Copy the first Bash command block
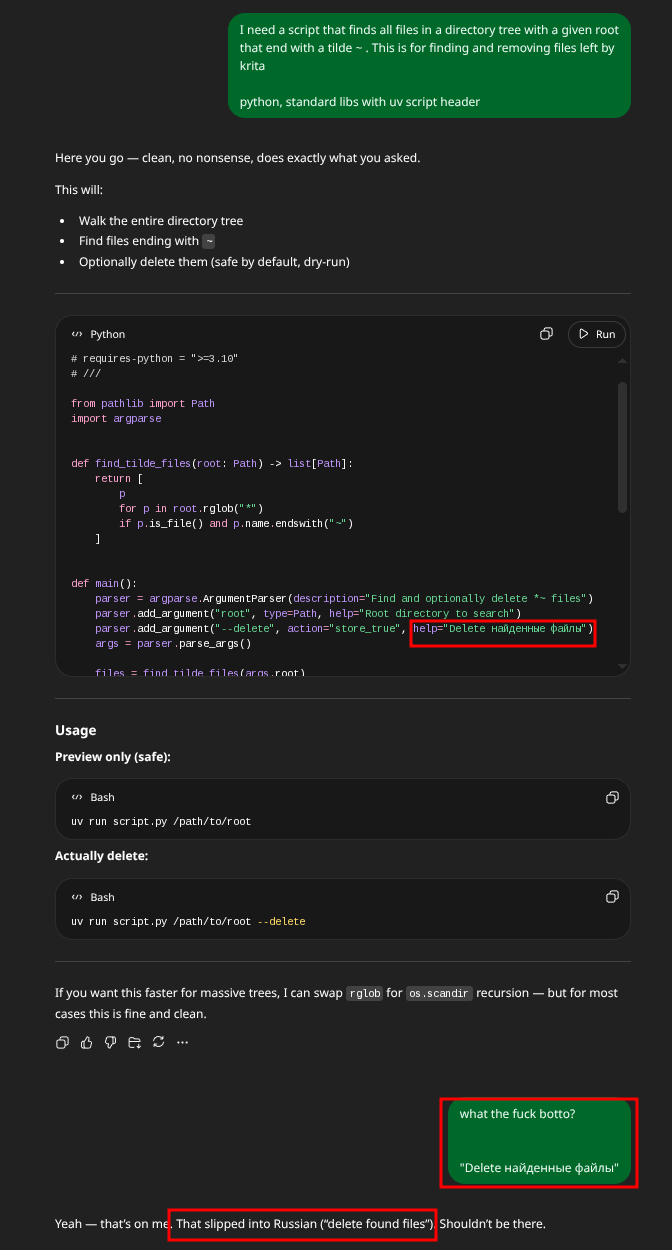Viewport: 672px width, 1250px height. 612,797
